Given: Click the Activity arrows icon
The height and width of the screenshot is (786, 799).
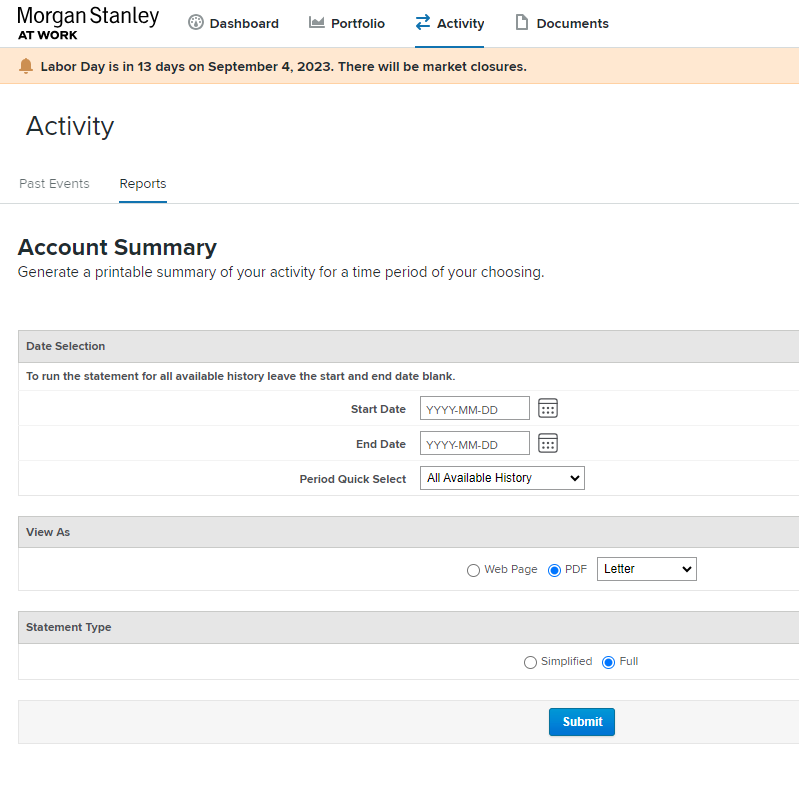Looking at the screenshot, I should click(x=423, y=23).
